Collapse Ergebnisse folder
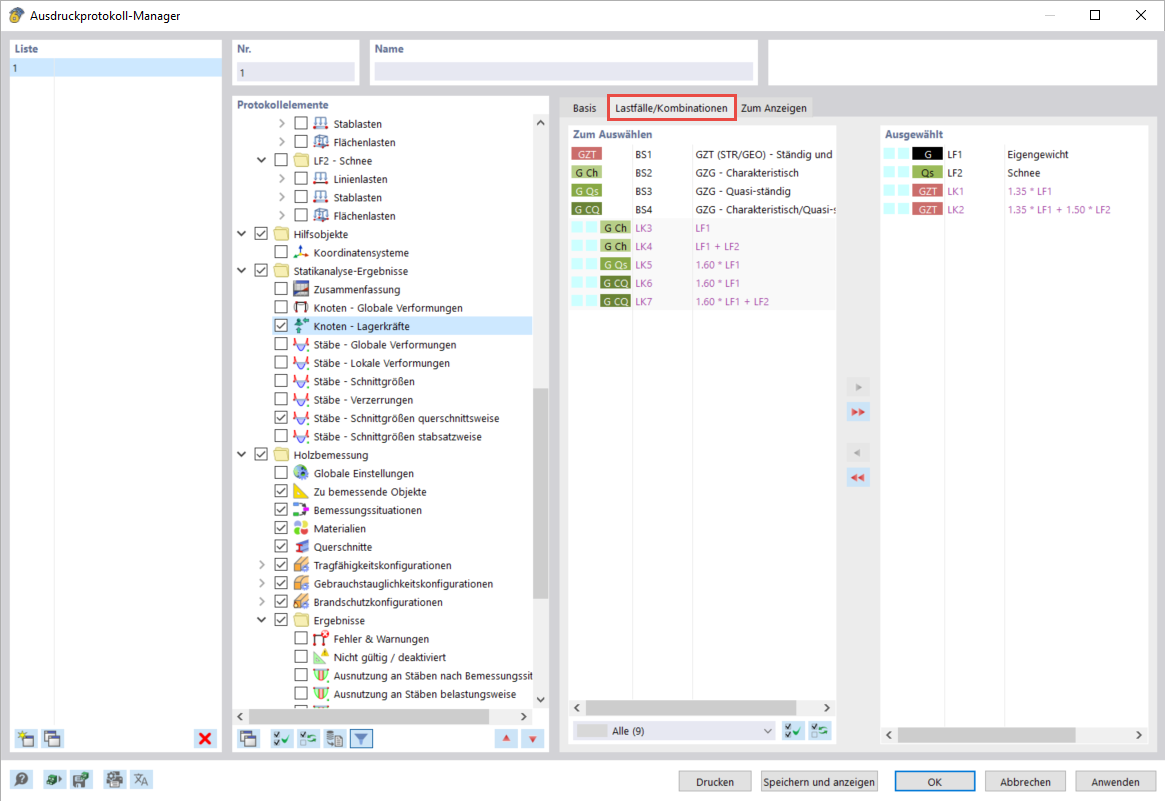 pos(262,620)
